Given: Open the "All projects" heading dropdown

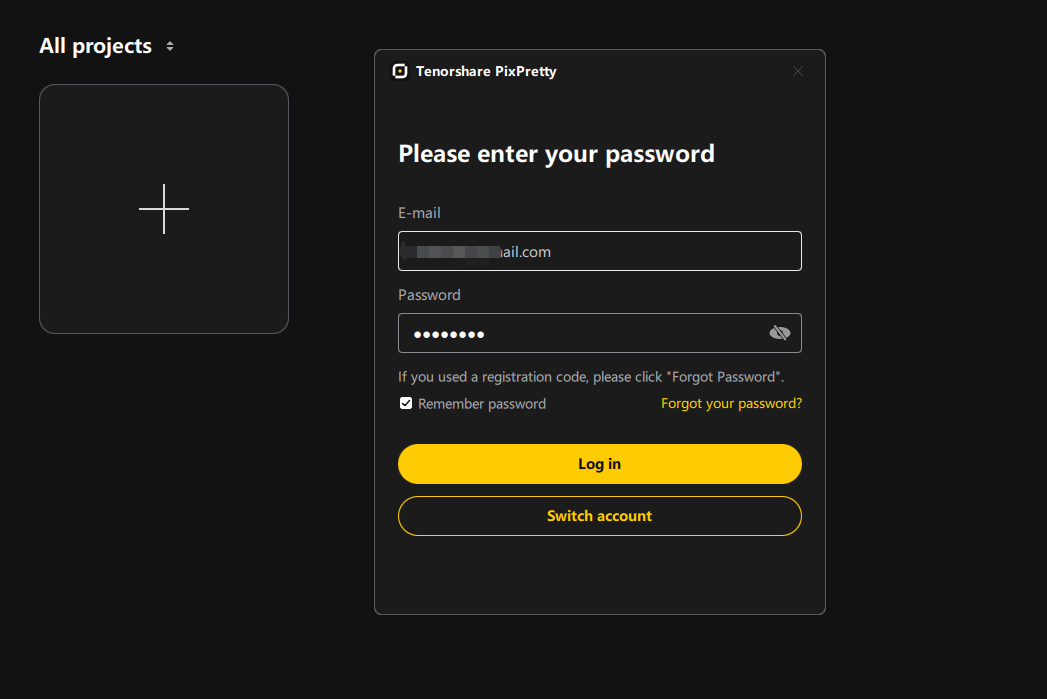Looking at the screenshot, I should point(96,46).
